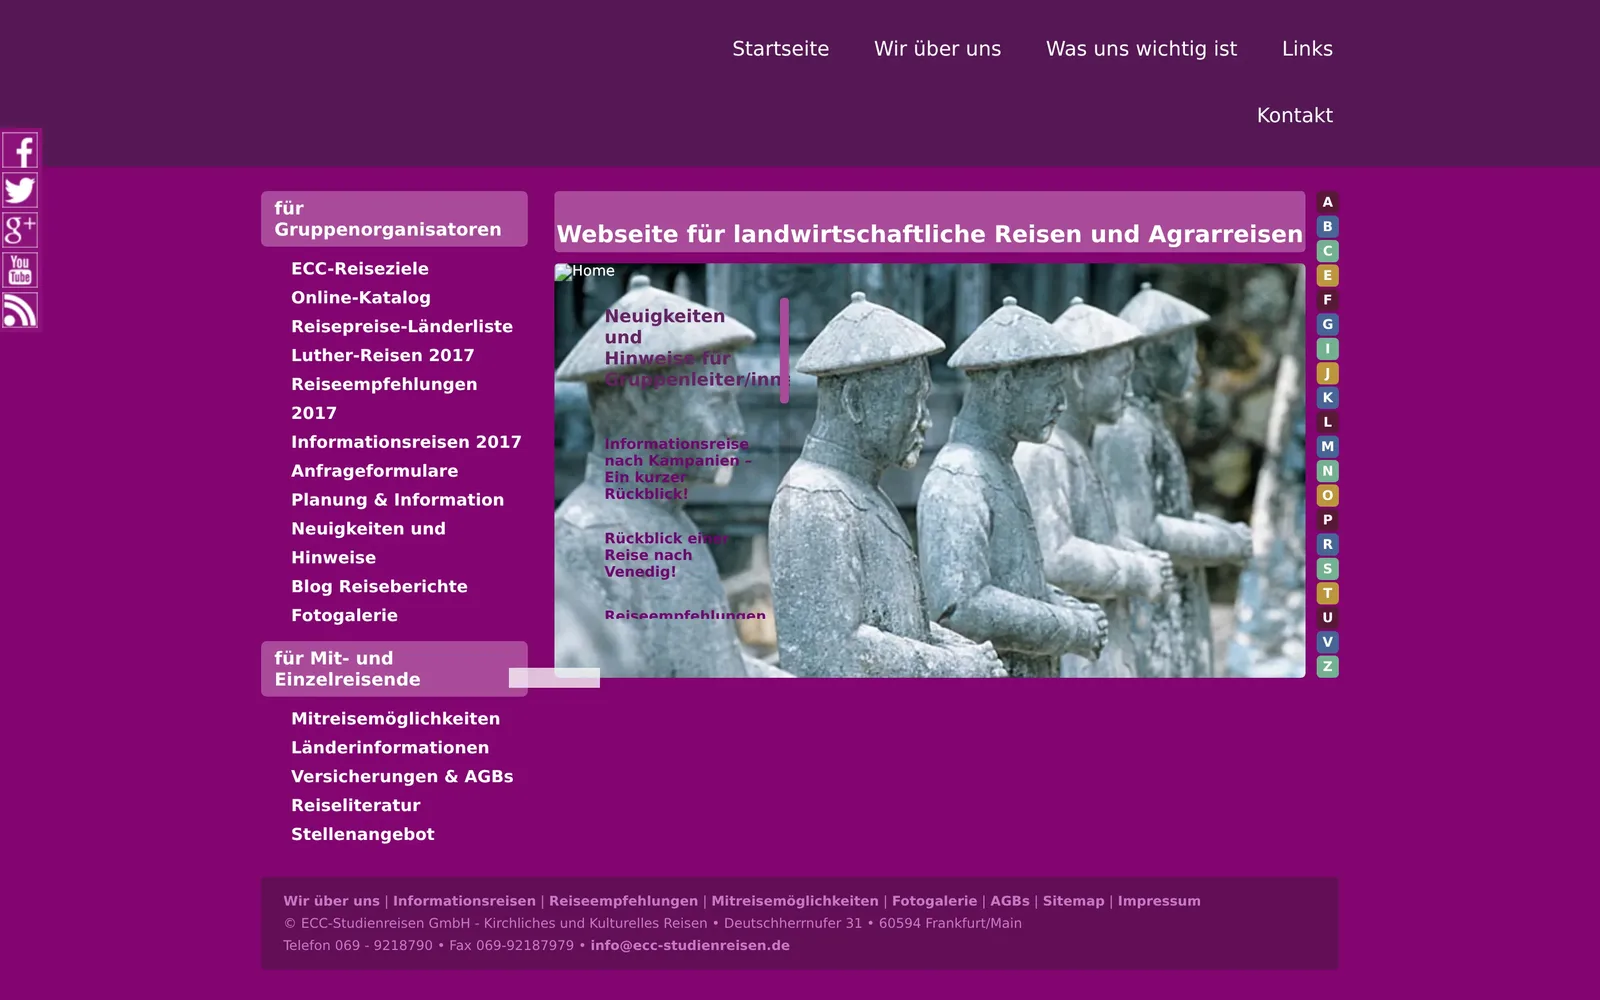Select letter Z in alphabet index
This screenshot has width=1600, height=1000.
tap(1328, 666)
